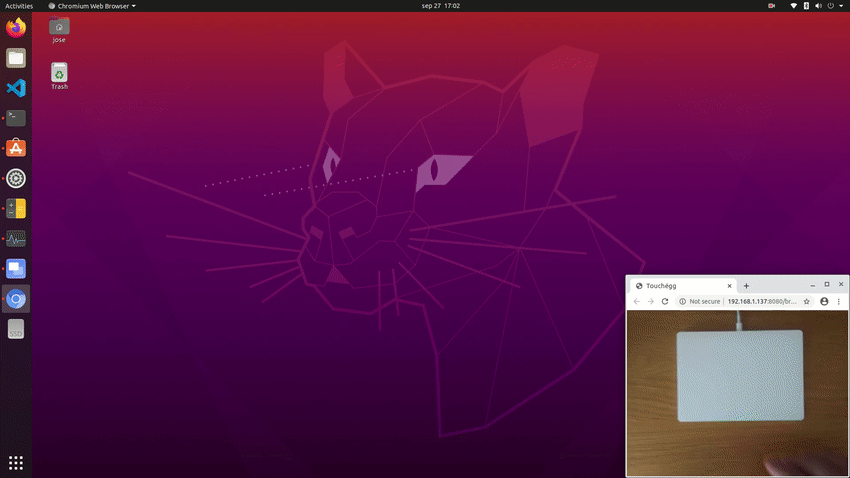Go back in the Chromium window

pos(636,301)
